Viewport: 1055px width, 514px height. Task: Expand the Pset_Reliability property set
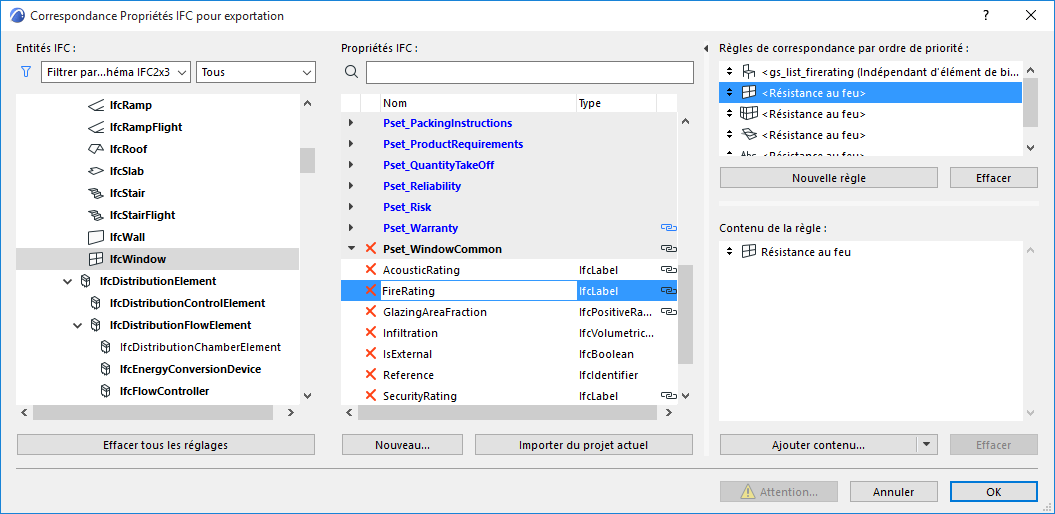(350, 186)
